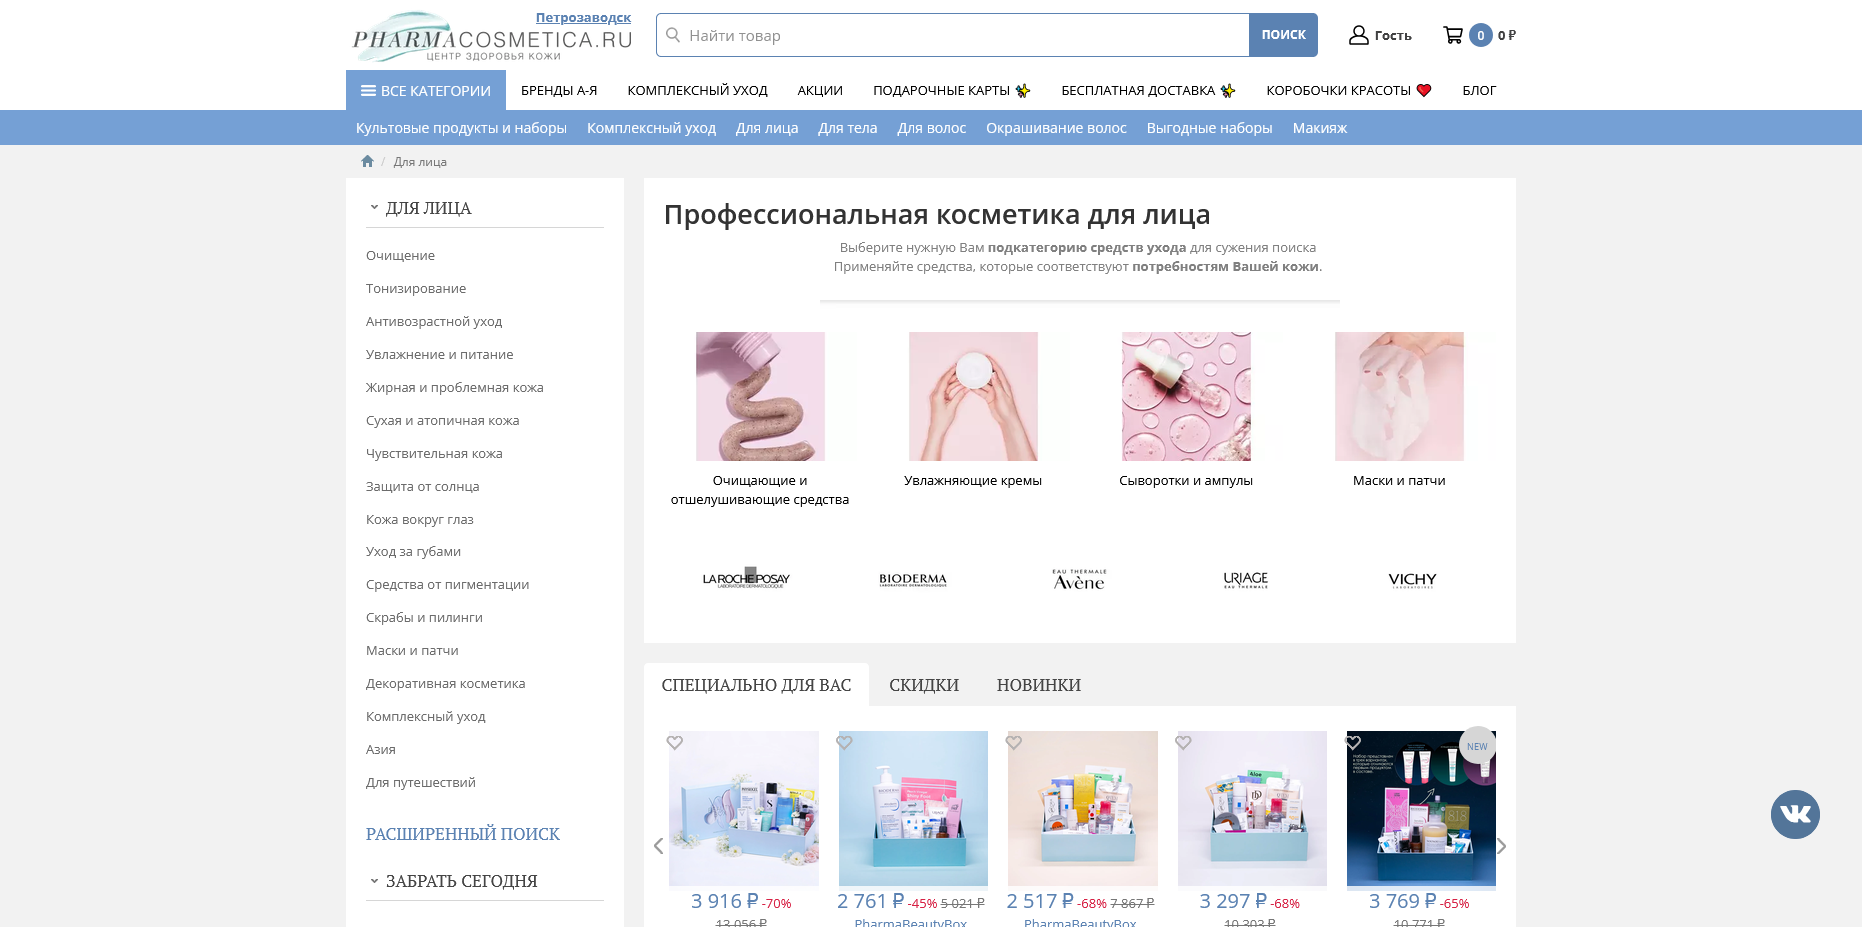The image size is (1862, 927).
Task: Open Сыворотки и ампулы category thumbnail
Action: (1186, 396)
